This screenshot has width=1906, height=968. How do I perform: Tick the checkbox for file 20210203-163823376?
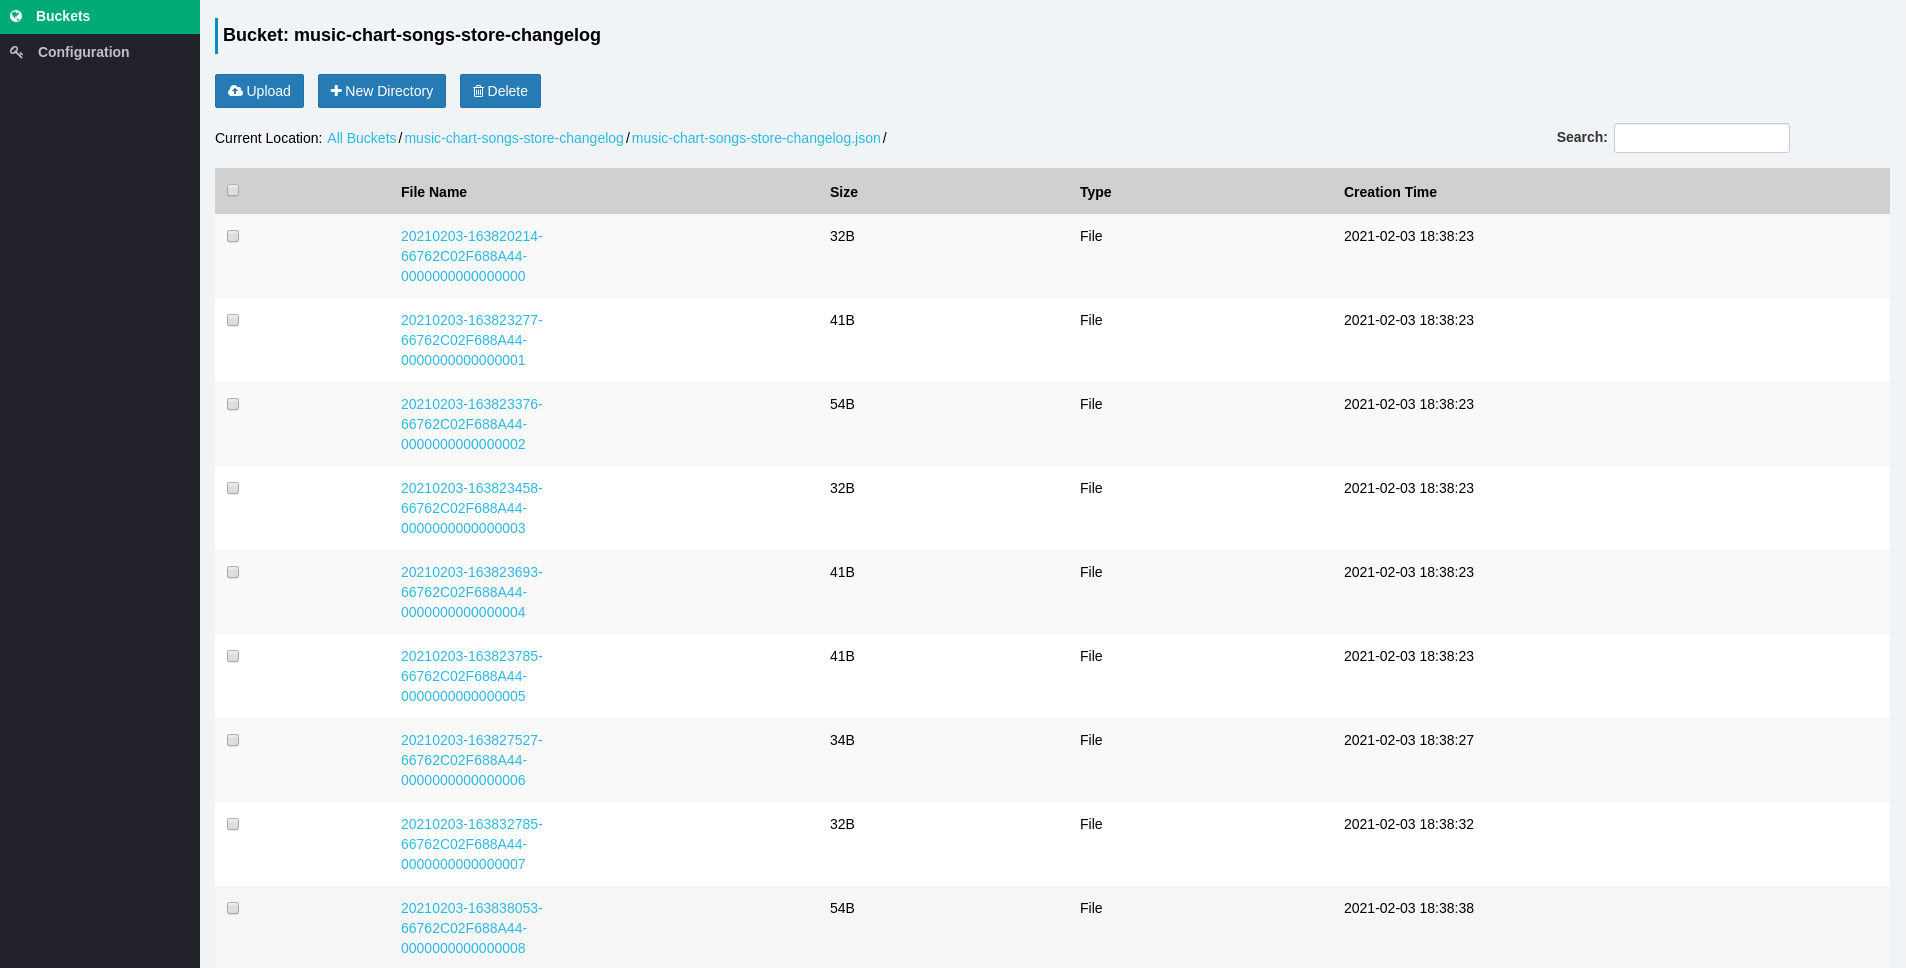[233, 404]
